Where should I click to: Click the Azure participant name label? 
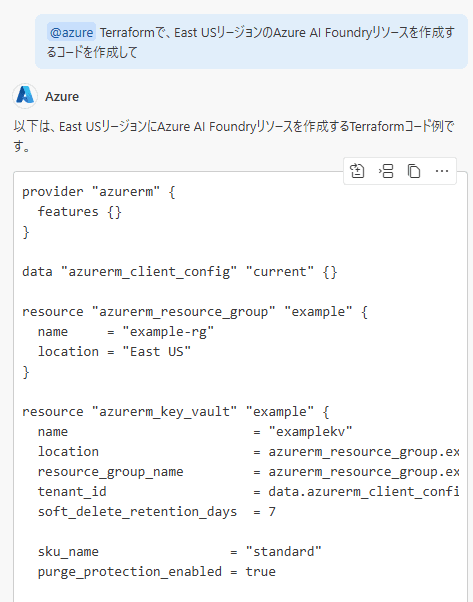click(x=62, y=96)
